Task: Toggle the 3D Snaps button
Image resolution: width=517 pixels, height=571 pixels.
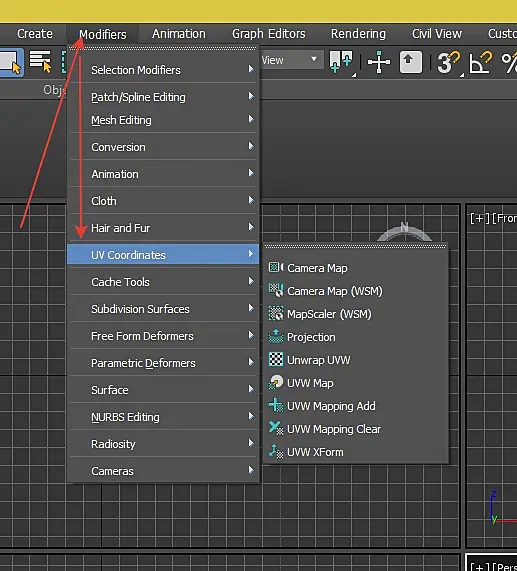Action: tap(449, 62)
